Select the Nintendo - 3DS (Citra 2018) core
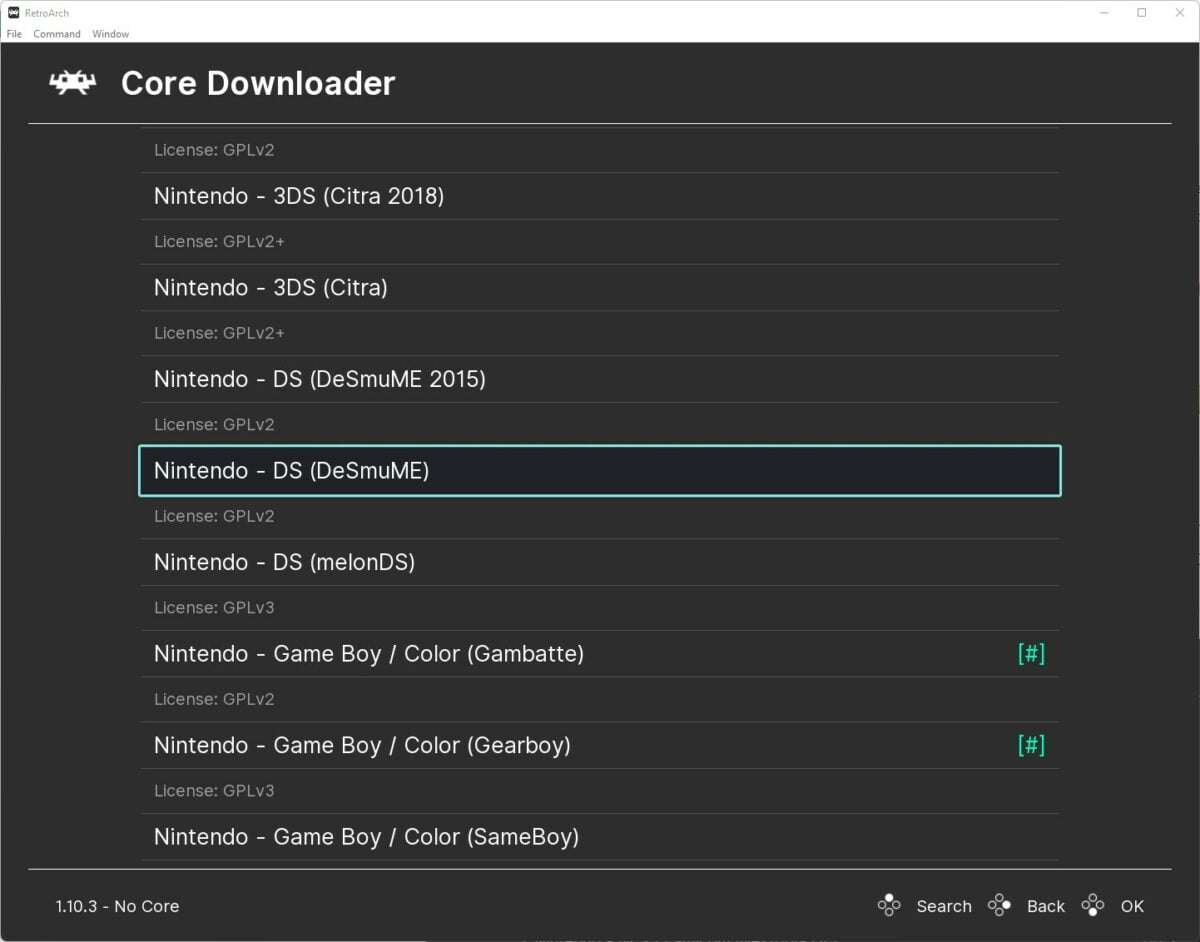This screenshot has height=942, width=1200. tap(300, 196)
